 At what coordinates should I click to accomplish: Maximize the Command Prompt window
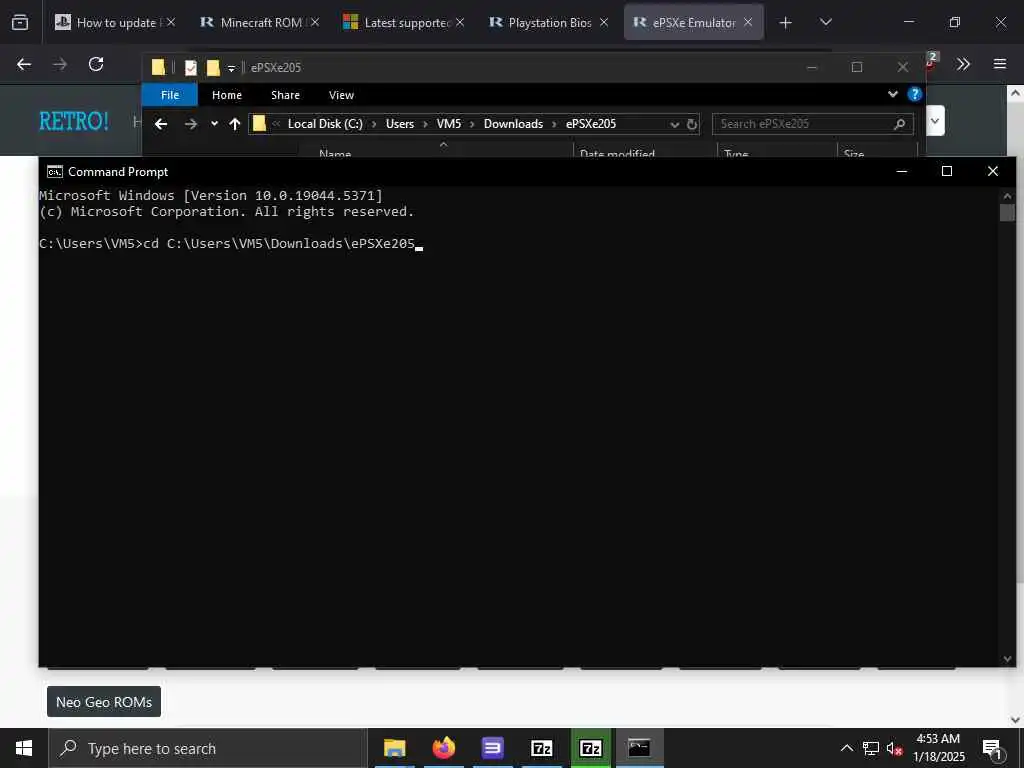tap(947, 171)
